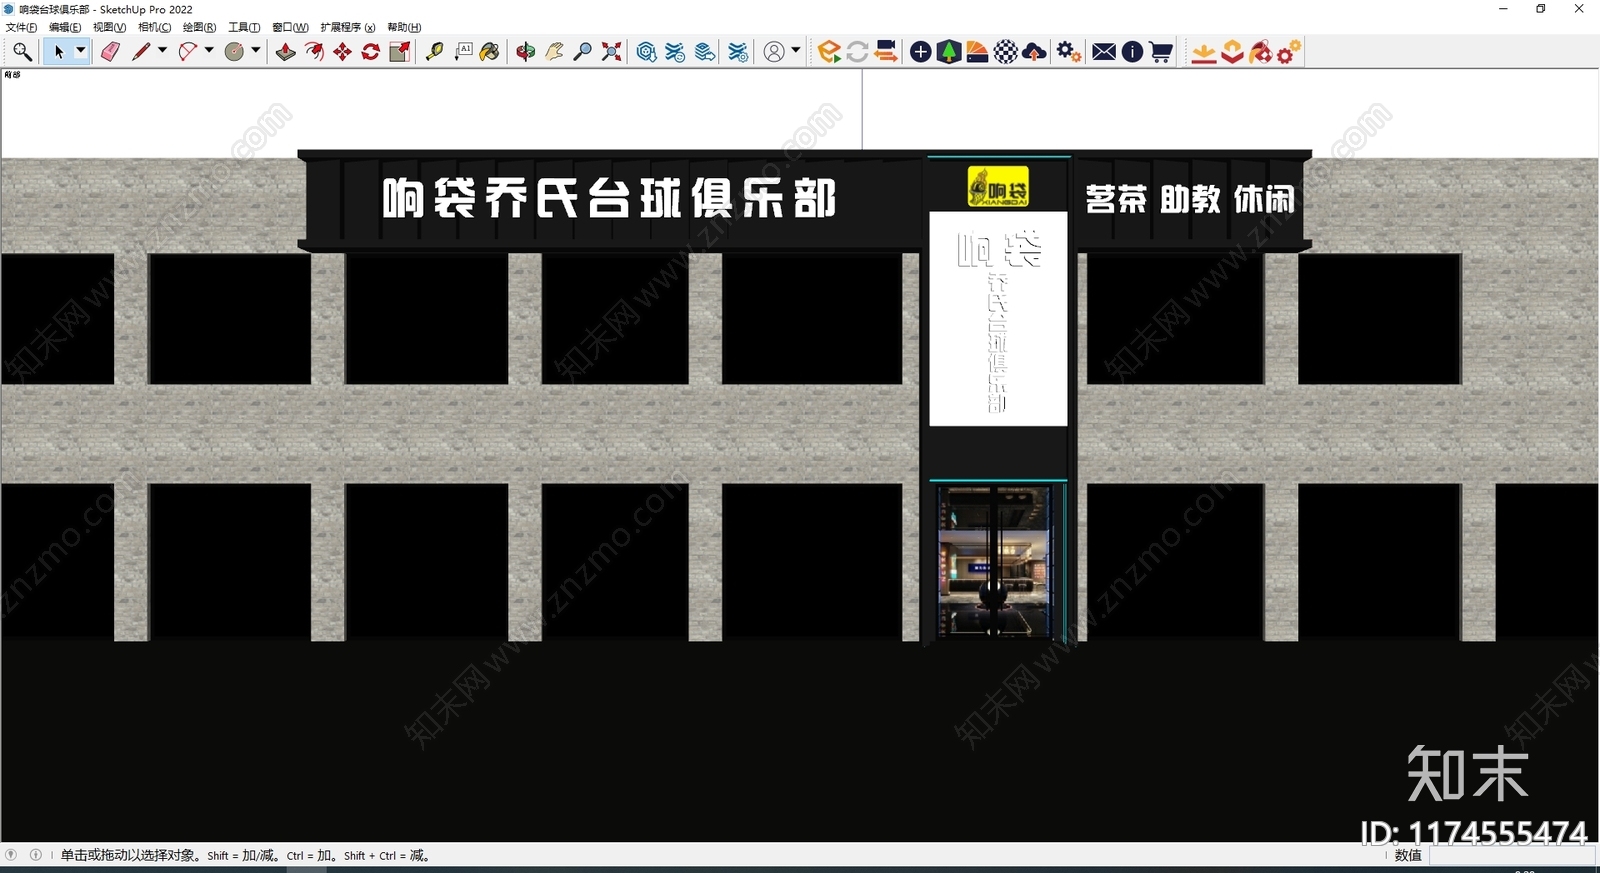Click the red box plugin icon
The width and height of the screenshot is (1600, 873).
coord(1232,52)
